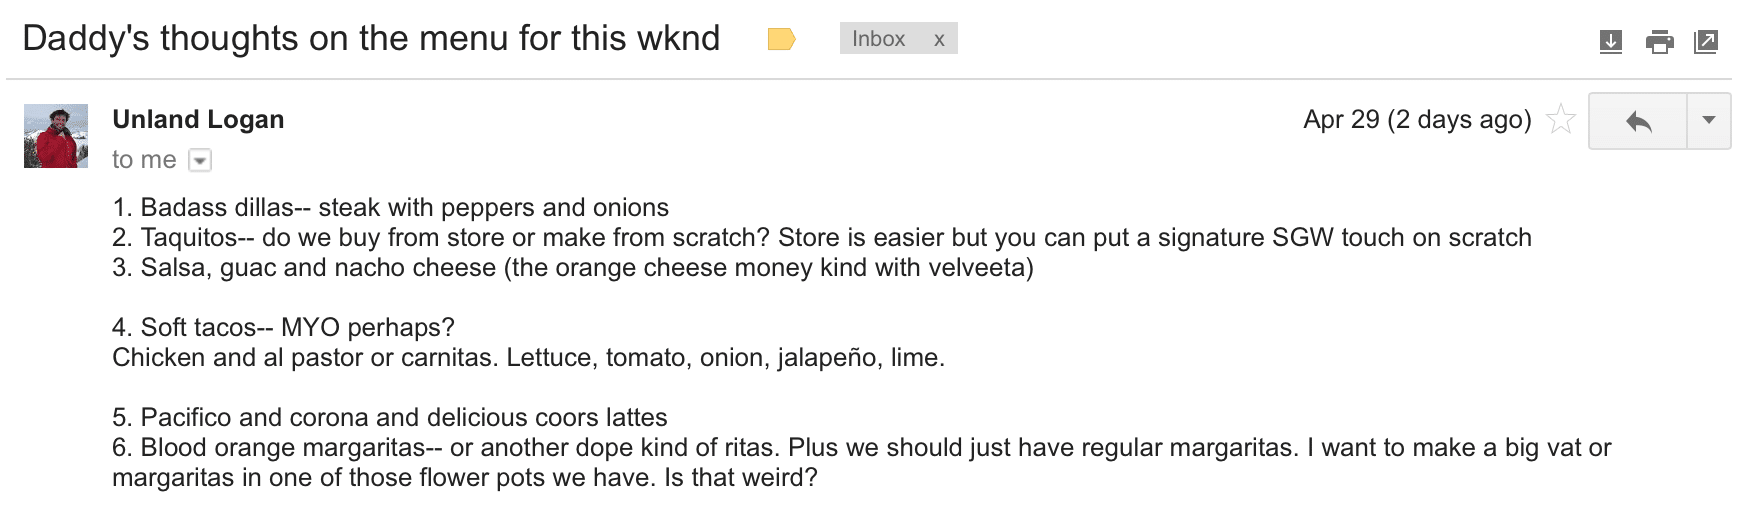This screenshot has width=1750, height=512.
Task: Click the Inbox label tag
Action: [878, 39]
